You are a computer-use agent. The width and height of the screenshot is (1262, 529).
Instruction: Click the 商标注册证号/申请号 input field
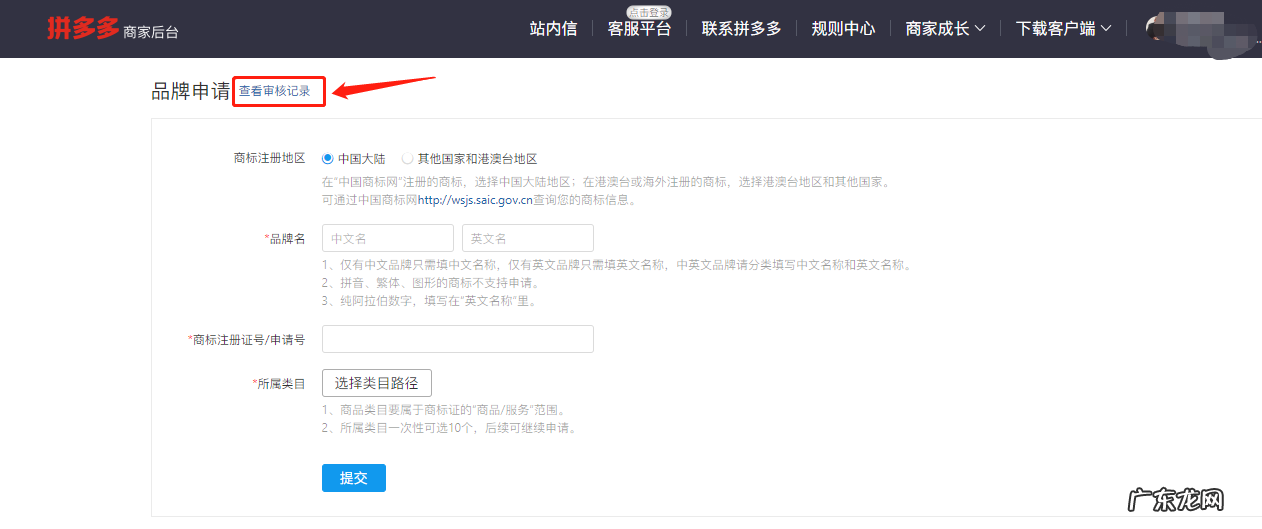tap(458, 339)
